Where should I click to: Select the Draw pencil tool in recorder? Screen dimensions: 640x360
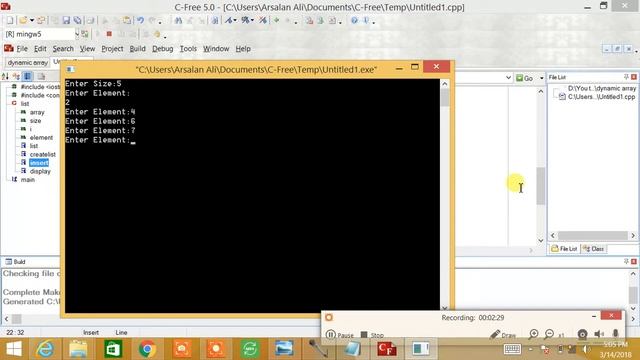tap(503, 335)
